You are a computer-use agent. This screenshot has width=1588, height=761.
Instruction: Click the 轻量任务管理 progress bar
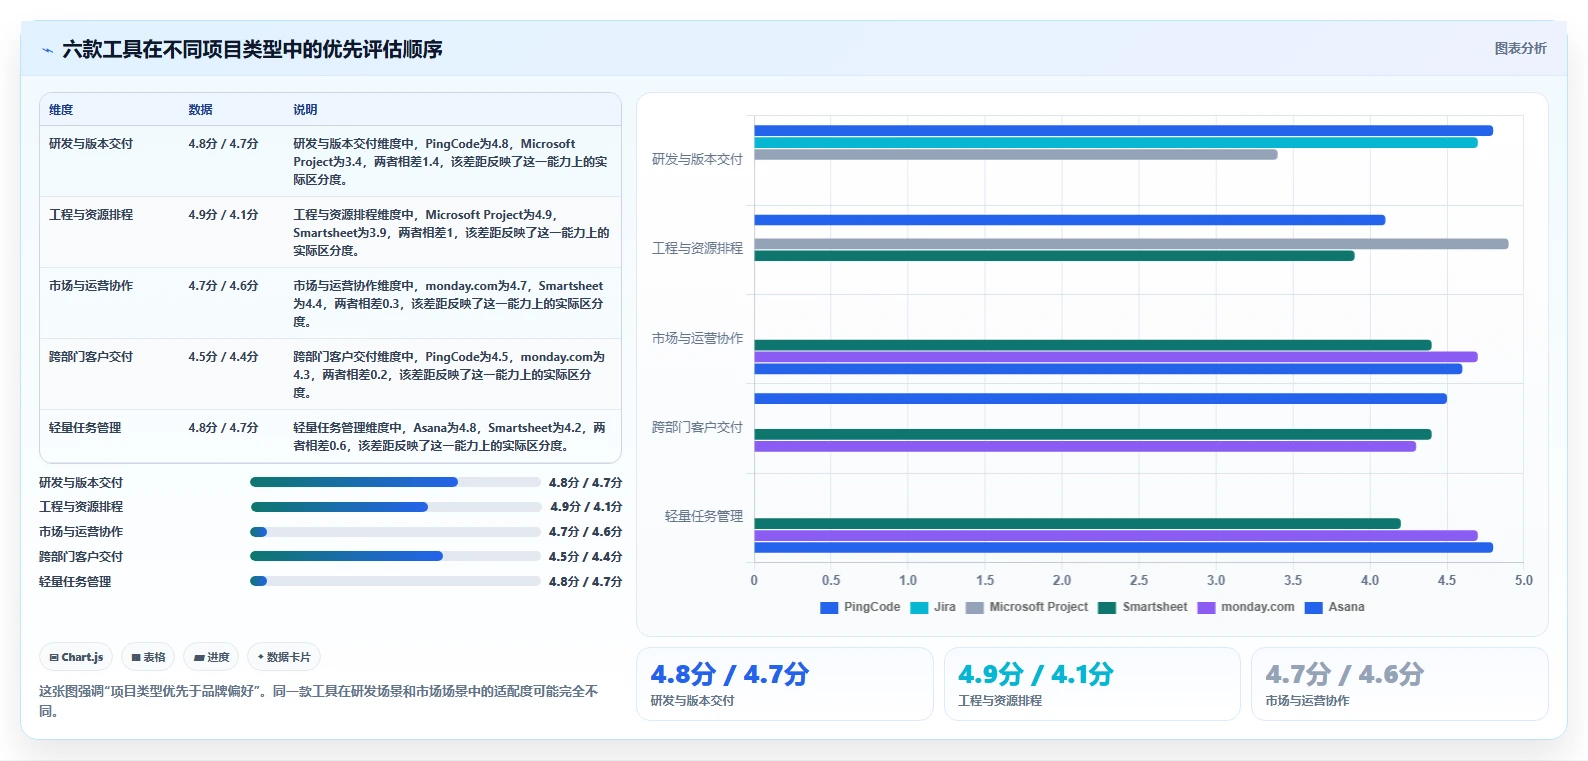(x=395, y=581)
